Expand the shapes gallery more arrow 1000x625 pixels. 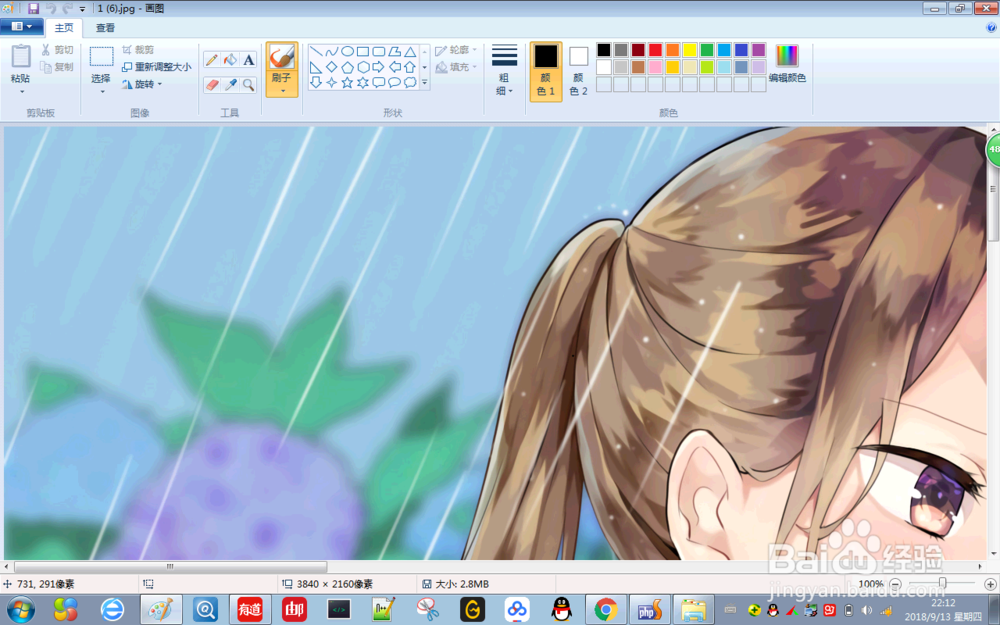[425, 82]
